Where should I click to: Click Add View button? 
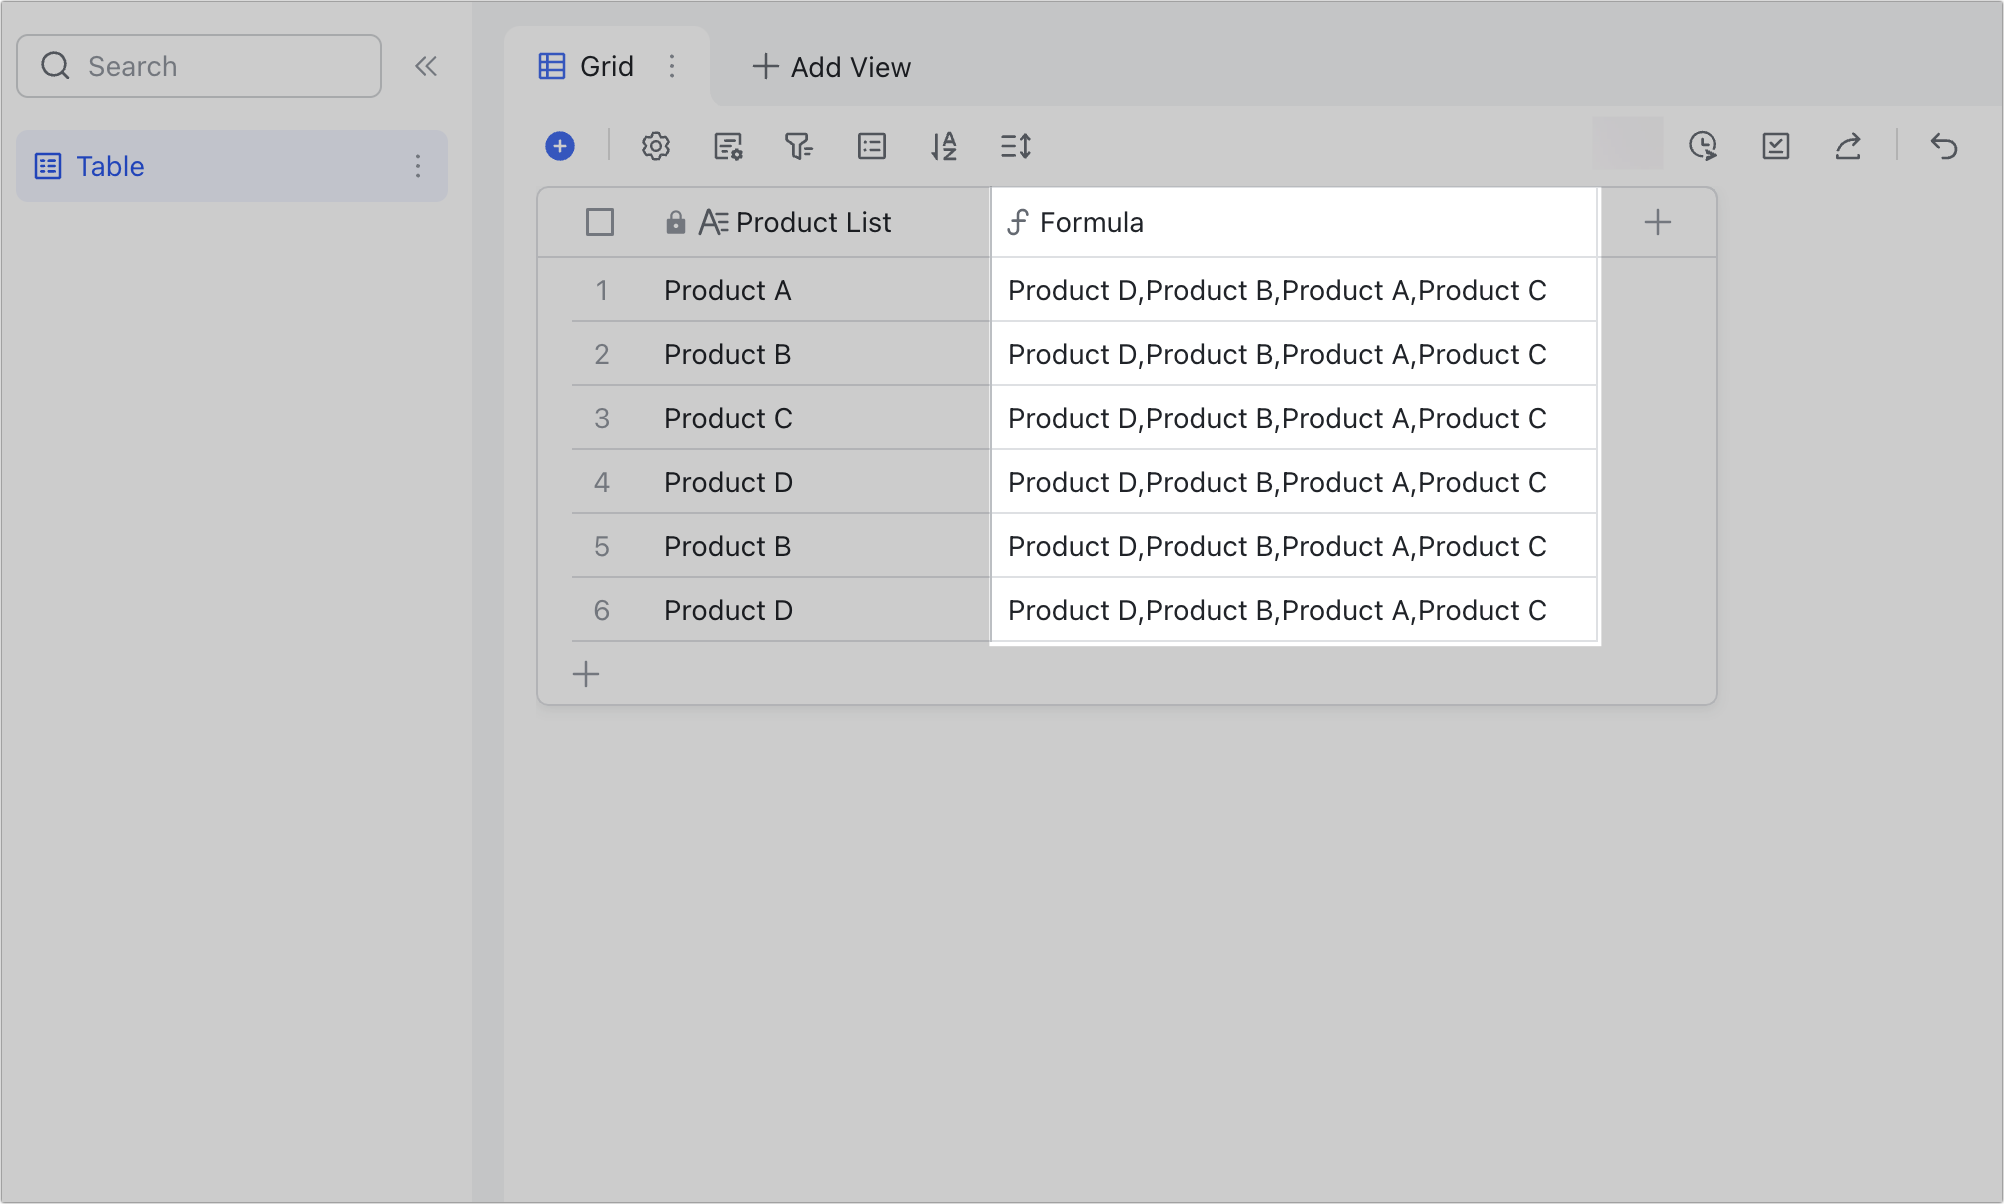point(831,66)
